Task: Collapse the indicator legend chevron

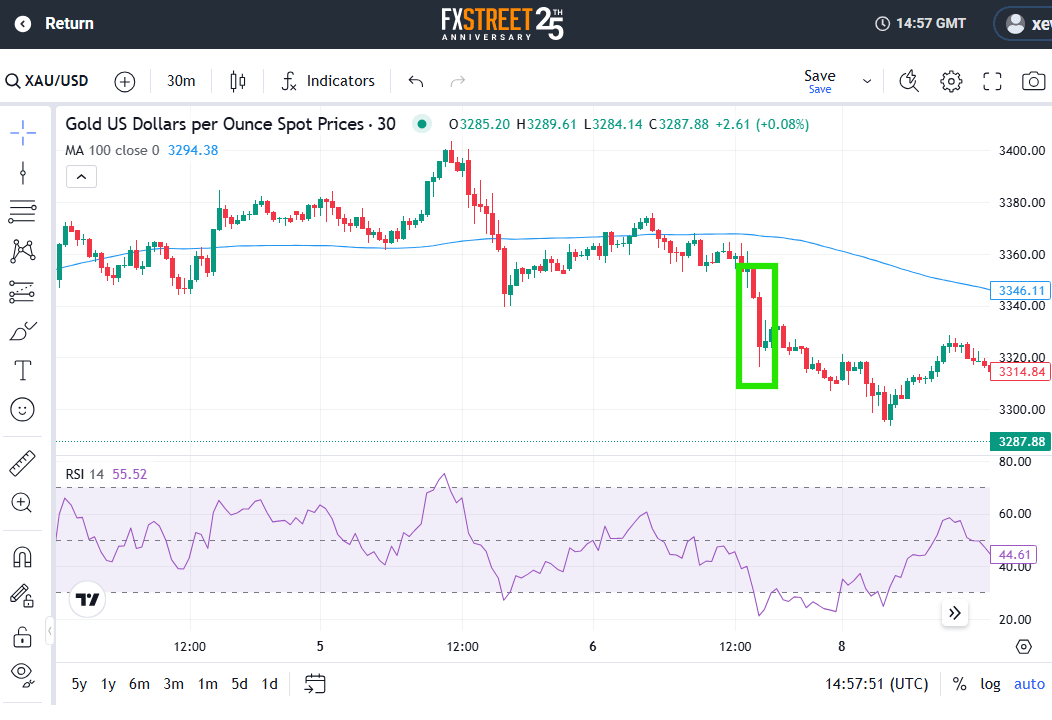Action: click(81, 177)
